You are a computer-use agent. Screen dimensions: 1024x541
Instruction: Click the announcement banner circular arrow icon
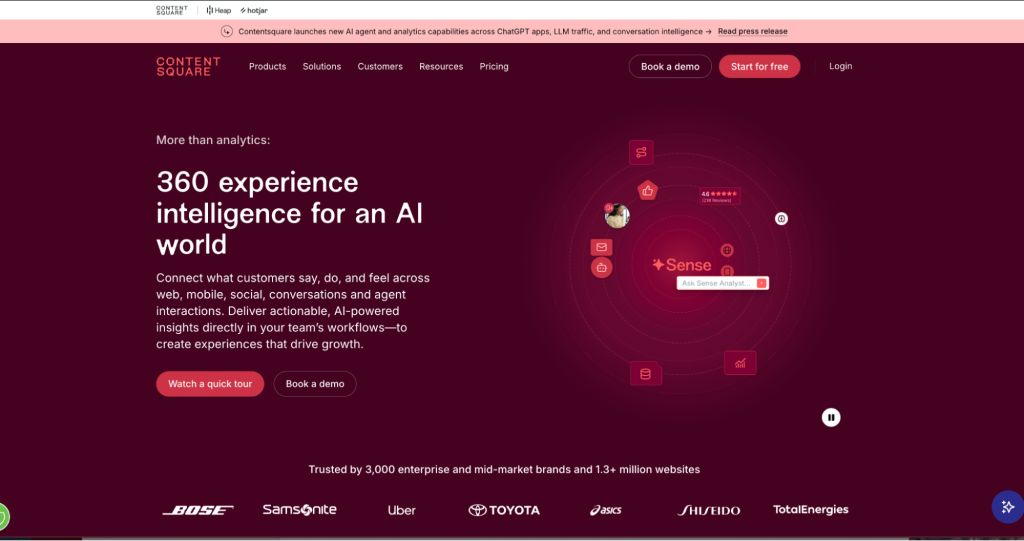tap(227, 31)
